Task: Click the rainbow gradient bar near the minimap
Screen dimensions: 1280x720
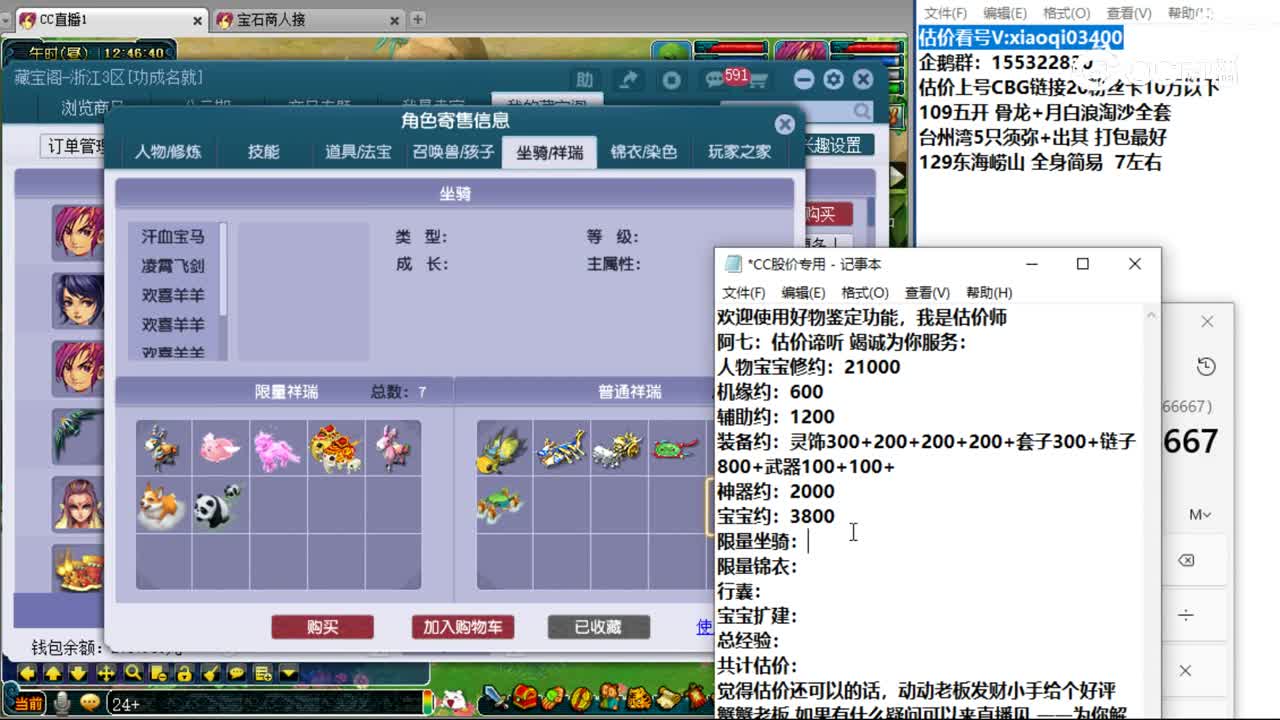Action: pos(428,701)
